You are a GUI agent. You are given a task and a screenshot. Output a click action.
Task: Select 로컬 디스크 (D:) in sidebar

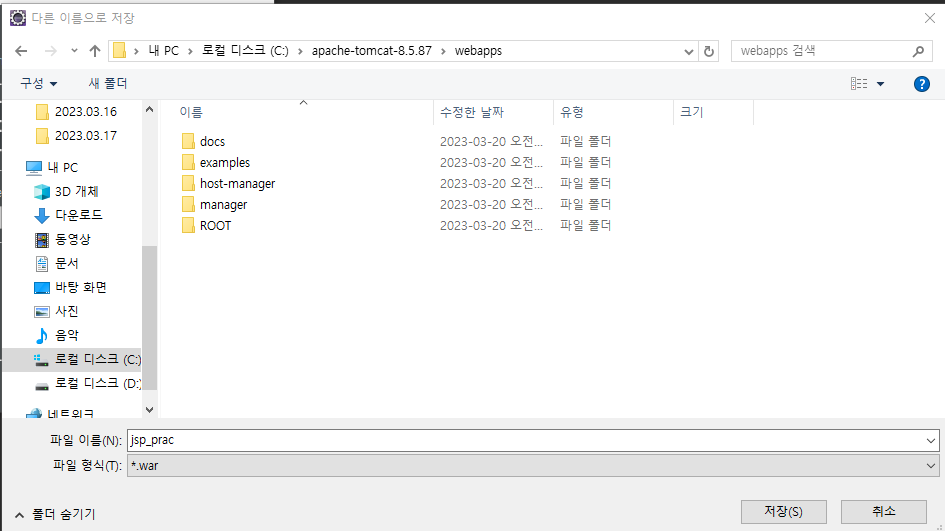click(87, 383)
